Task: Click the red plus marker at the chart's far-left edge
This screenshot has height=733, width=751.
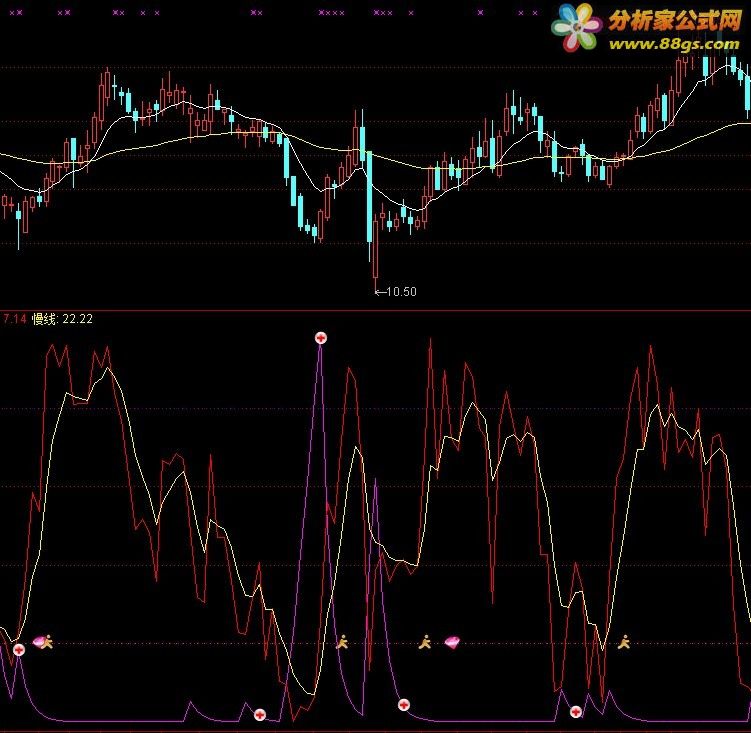Action: tap(19, 650)
